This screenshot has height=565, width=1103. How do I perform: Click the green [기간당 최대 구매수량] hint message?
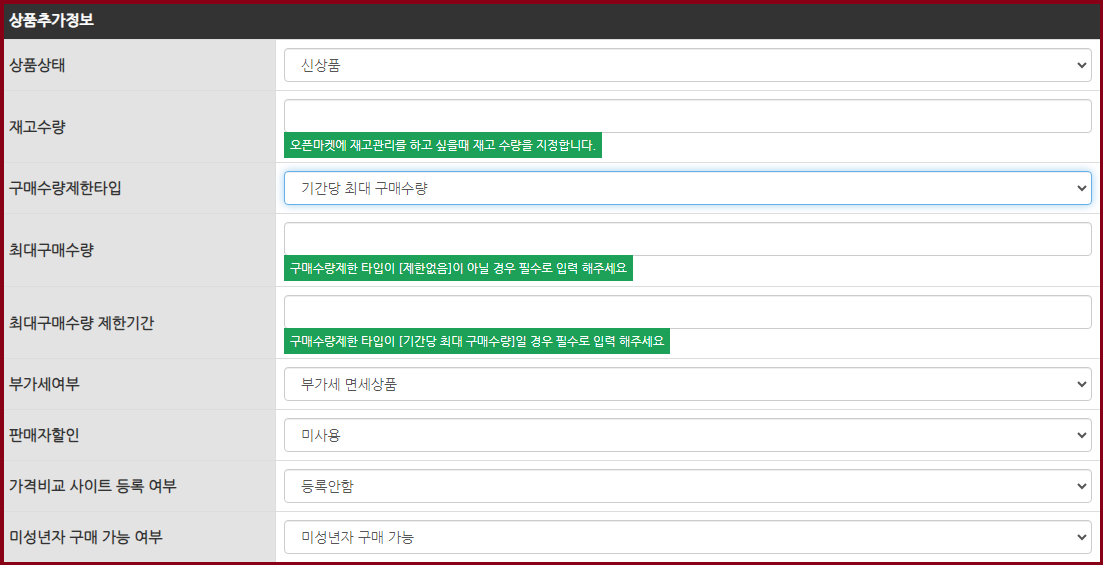tap(477, 342)
